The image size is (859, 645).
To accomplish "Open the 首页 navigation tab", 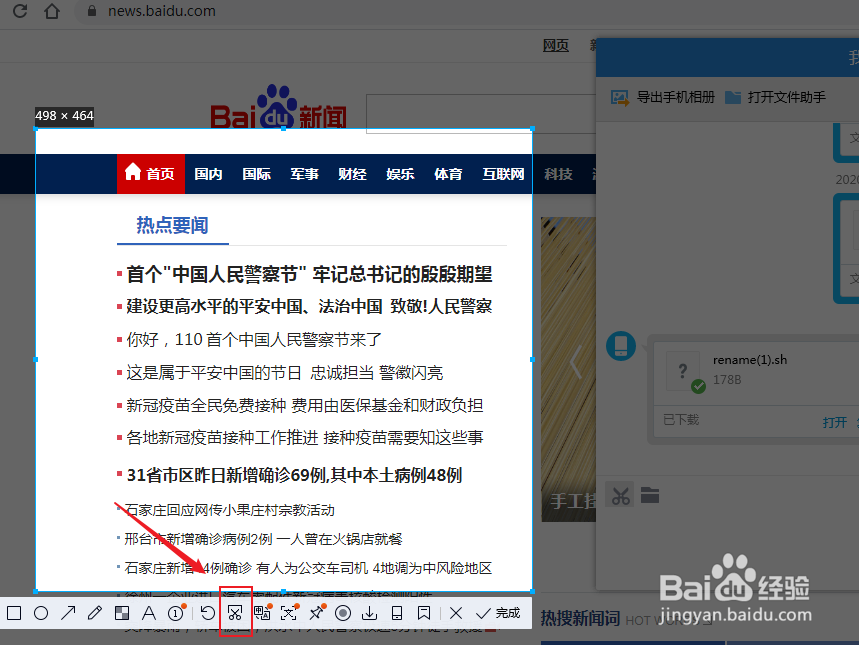I will point(151,174).
